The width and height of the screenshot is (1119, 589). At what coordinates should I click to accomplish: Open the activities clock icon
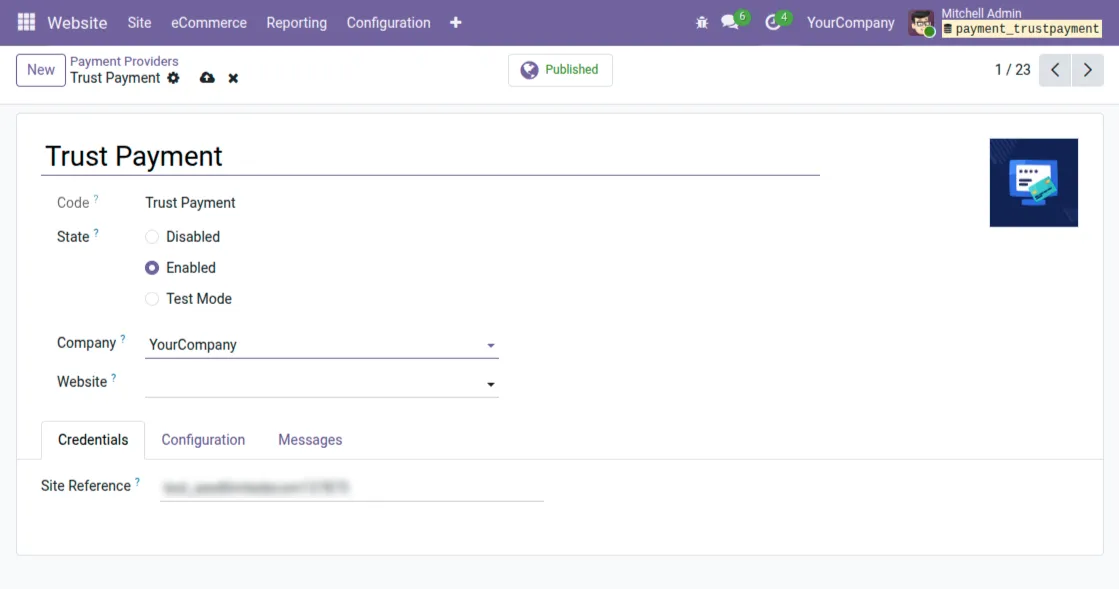pos(772,23)
